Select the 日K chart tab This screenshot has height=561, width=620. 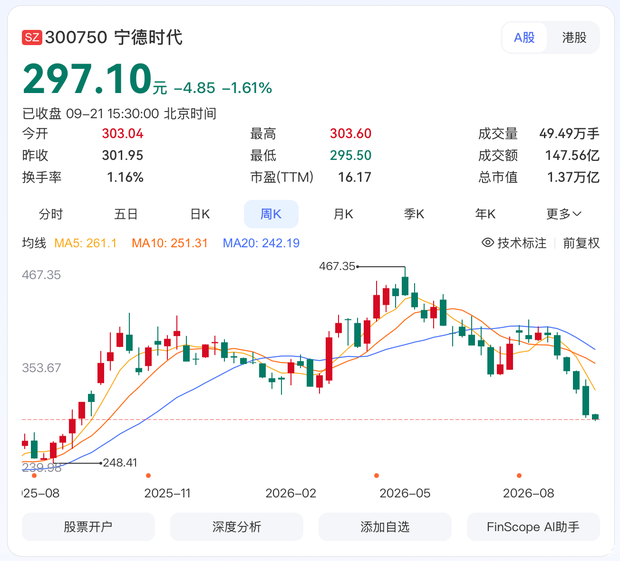(x=200, y=214)
